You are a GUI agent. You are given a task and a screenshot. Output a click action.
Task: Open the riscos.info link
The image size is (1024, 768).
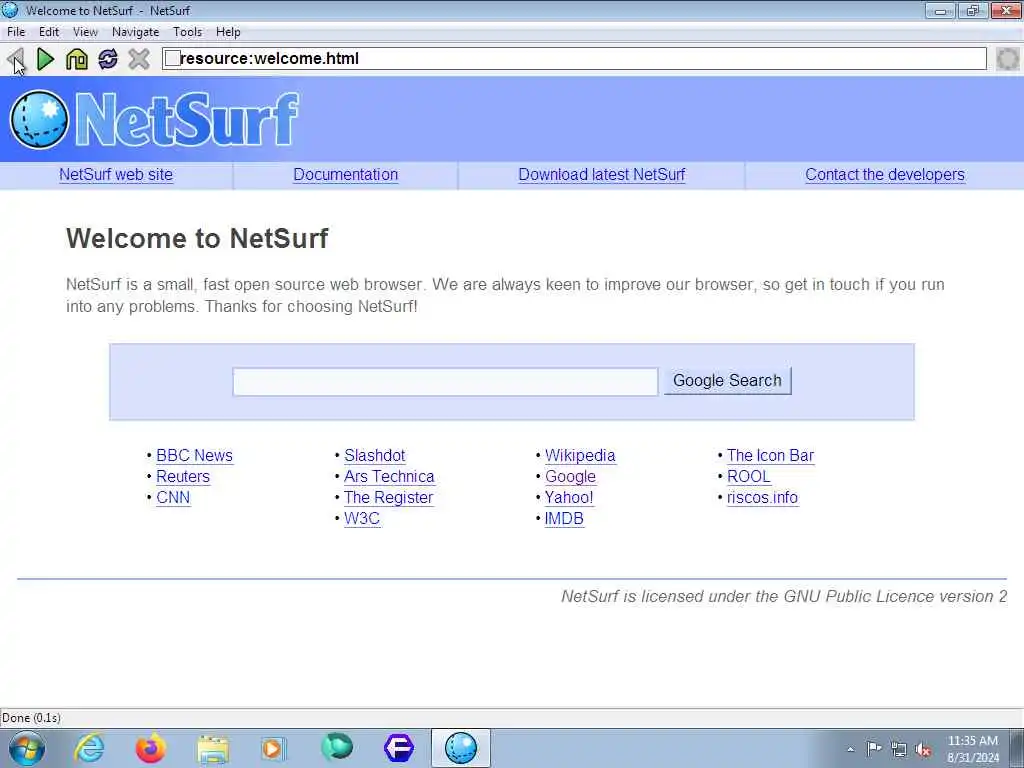click(x=762, y=497)
